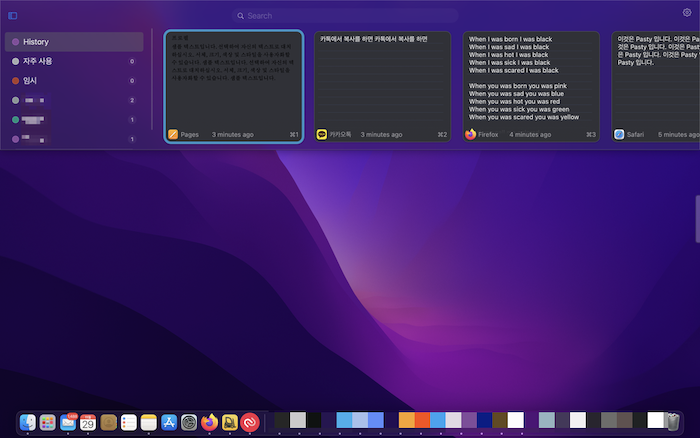Open App Store from the Dock
Image resolution: width=700 pixels, height=438 pixels.
coord(169,422)
